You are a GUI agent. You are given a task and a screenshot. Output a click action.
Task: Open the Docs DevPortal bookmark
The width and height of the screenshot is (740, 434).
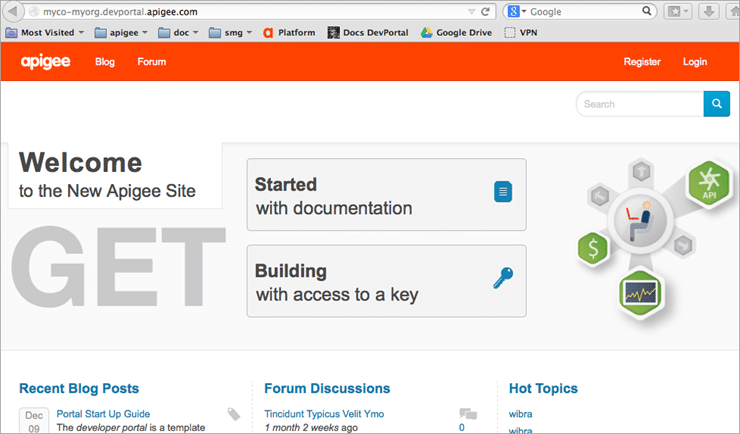368,33
